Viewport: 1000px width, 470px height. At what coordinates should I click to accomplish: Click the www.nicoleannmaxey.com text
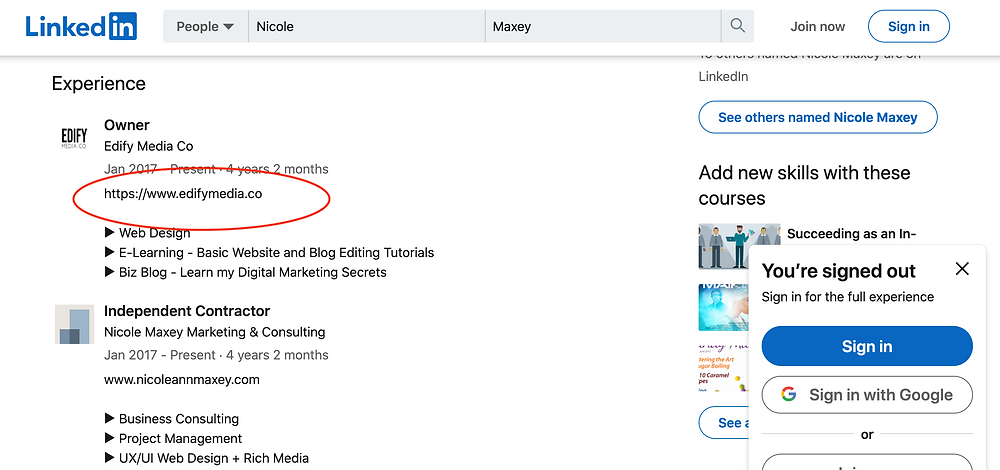[x=182, y=380]
